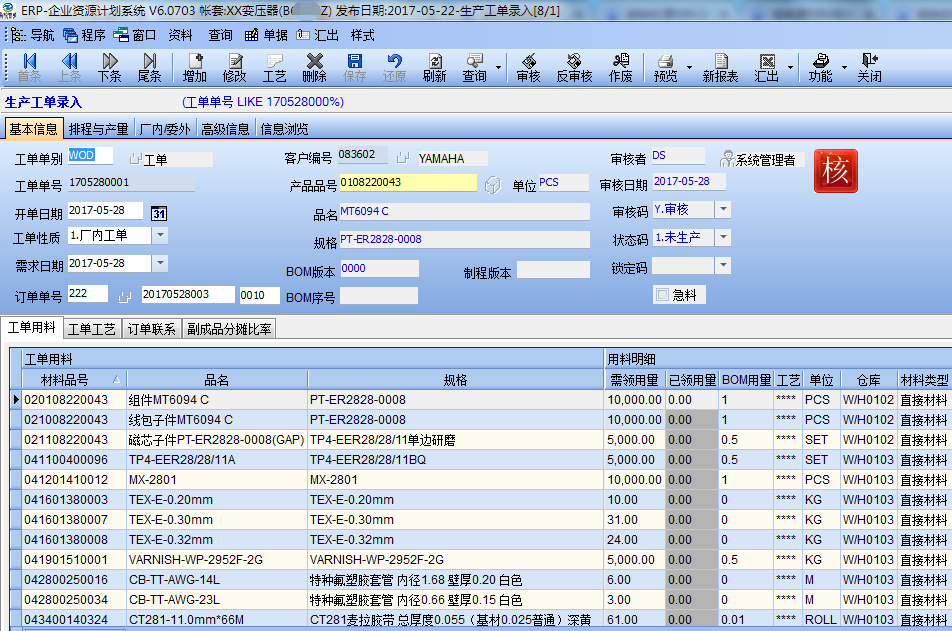Open the 功能 function toolbar icon
This screenshot has width=952, height=631.
(x=821, y=67)
